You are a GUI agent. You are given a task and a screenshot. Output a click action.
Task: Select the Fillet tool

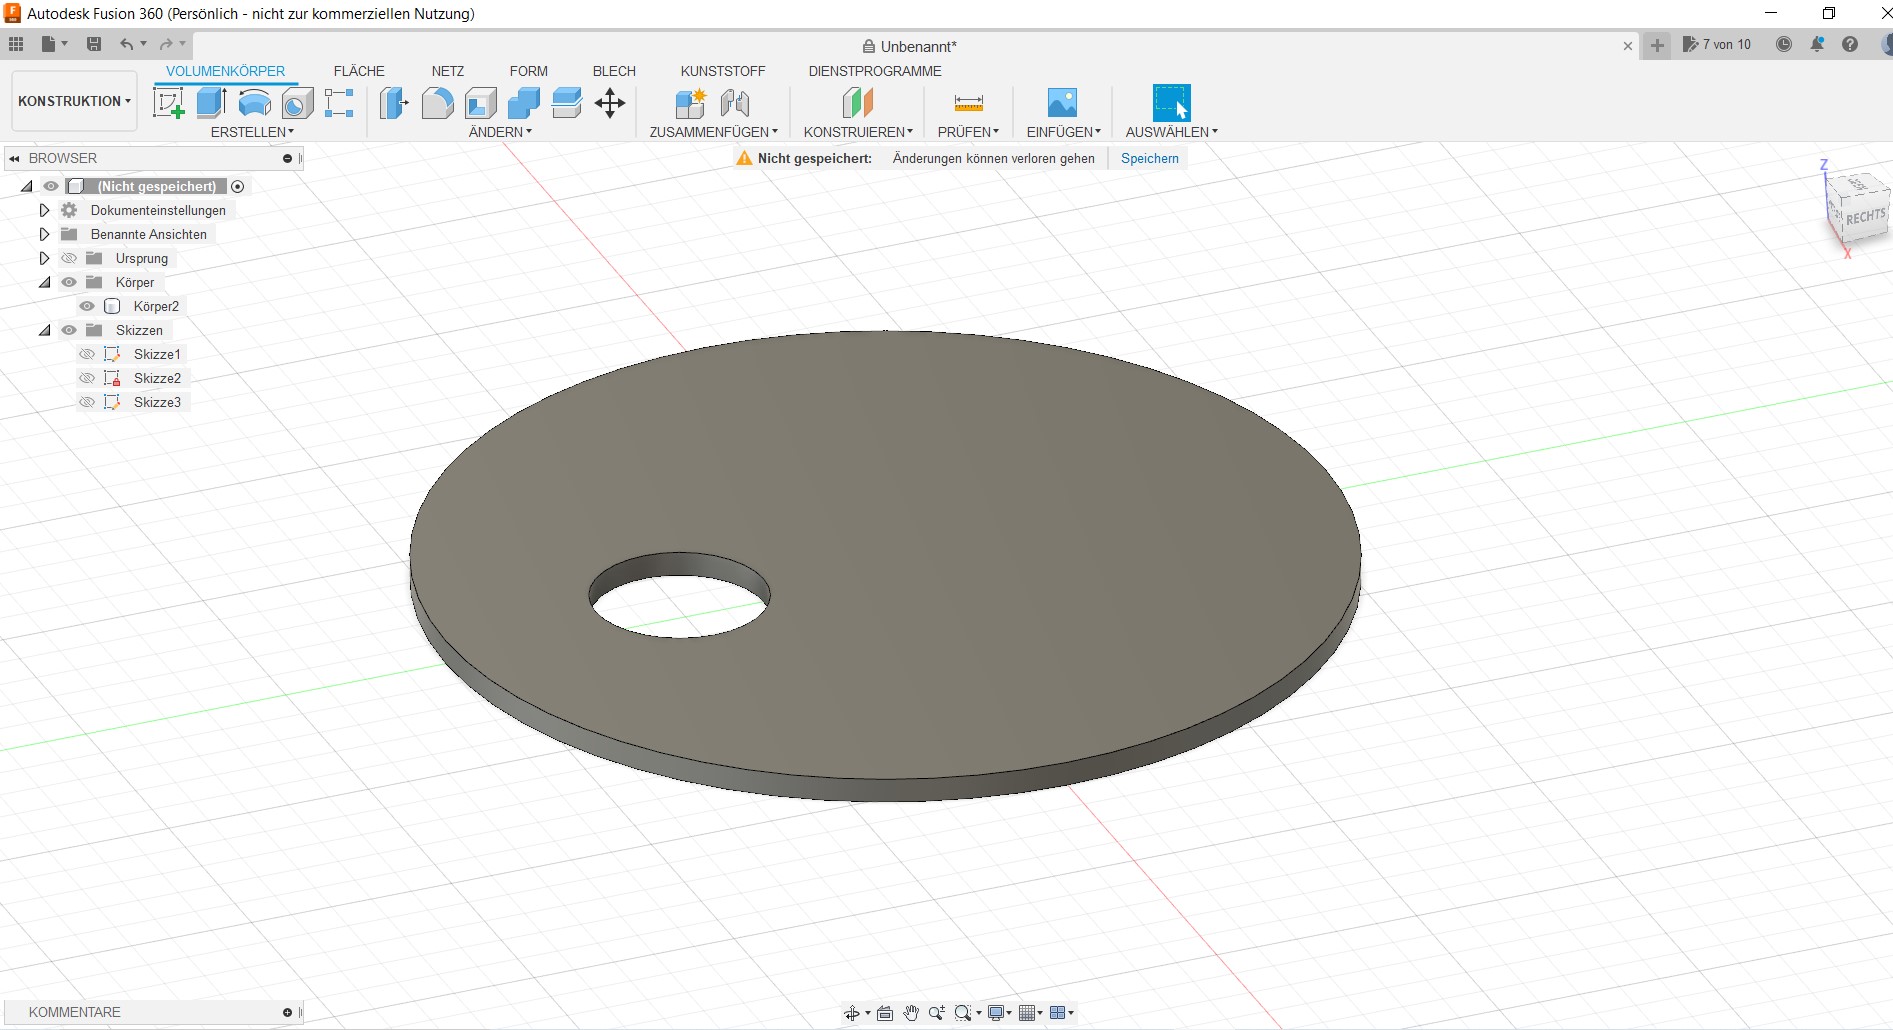437,103
